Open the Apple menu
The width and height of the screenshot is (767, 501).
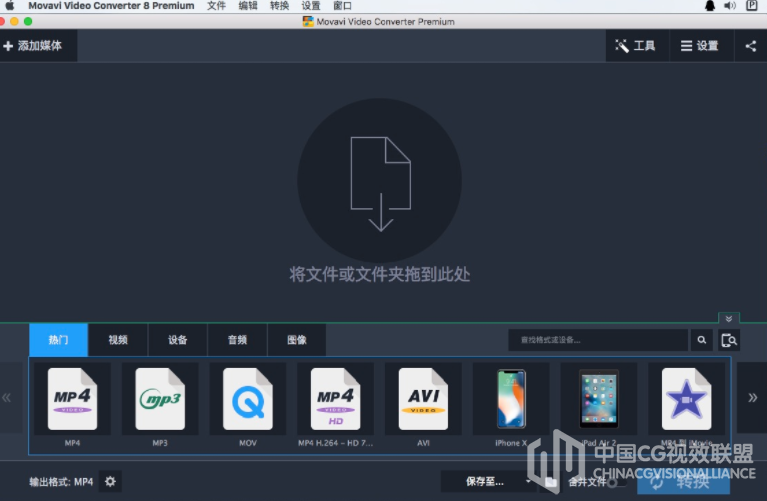tap(10, 6)
